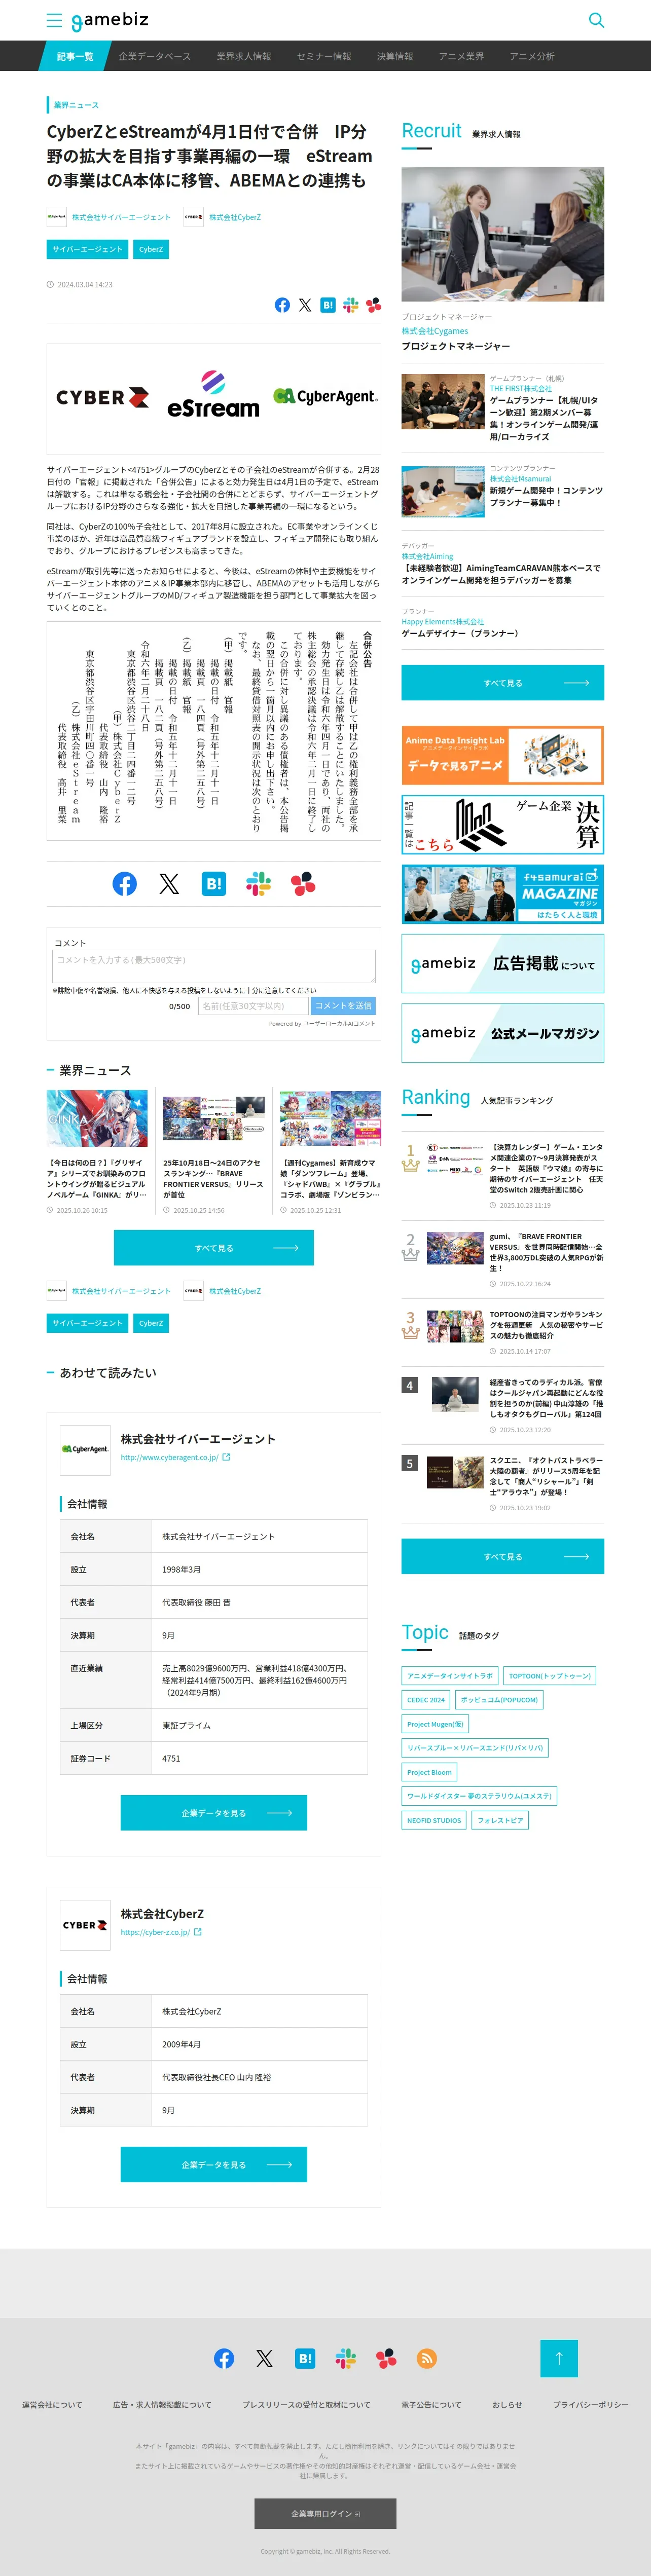Open アニメ分析 menu item
Viewport: 651px width, 2576px height.
click(532, 56)
